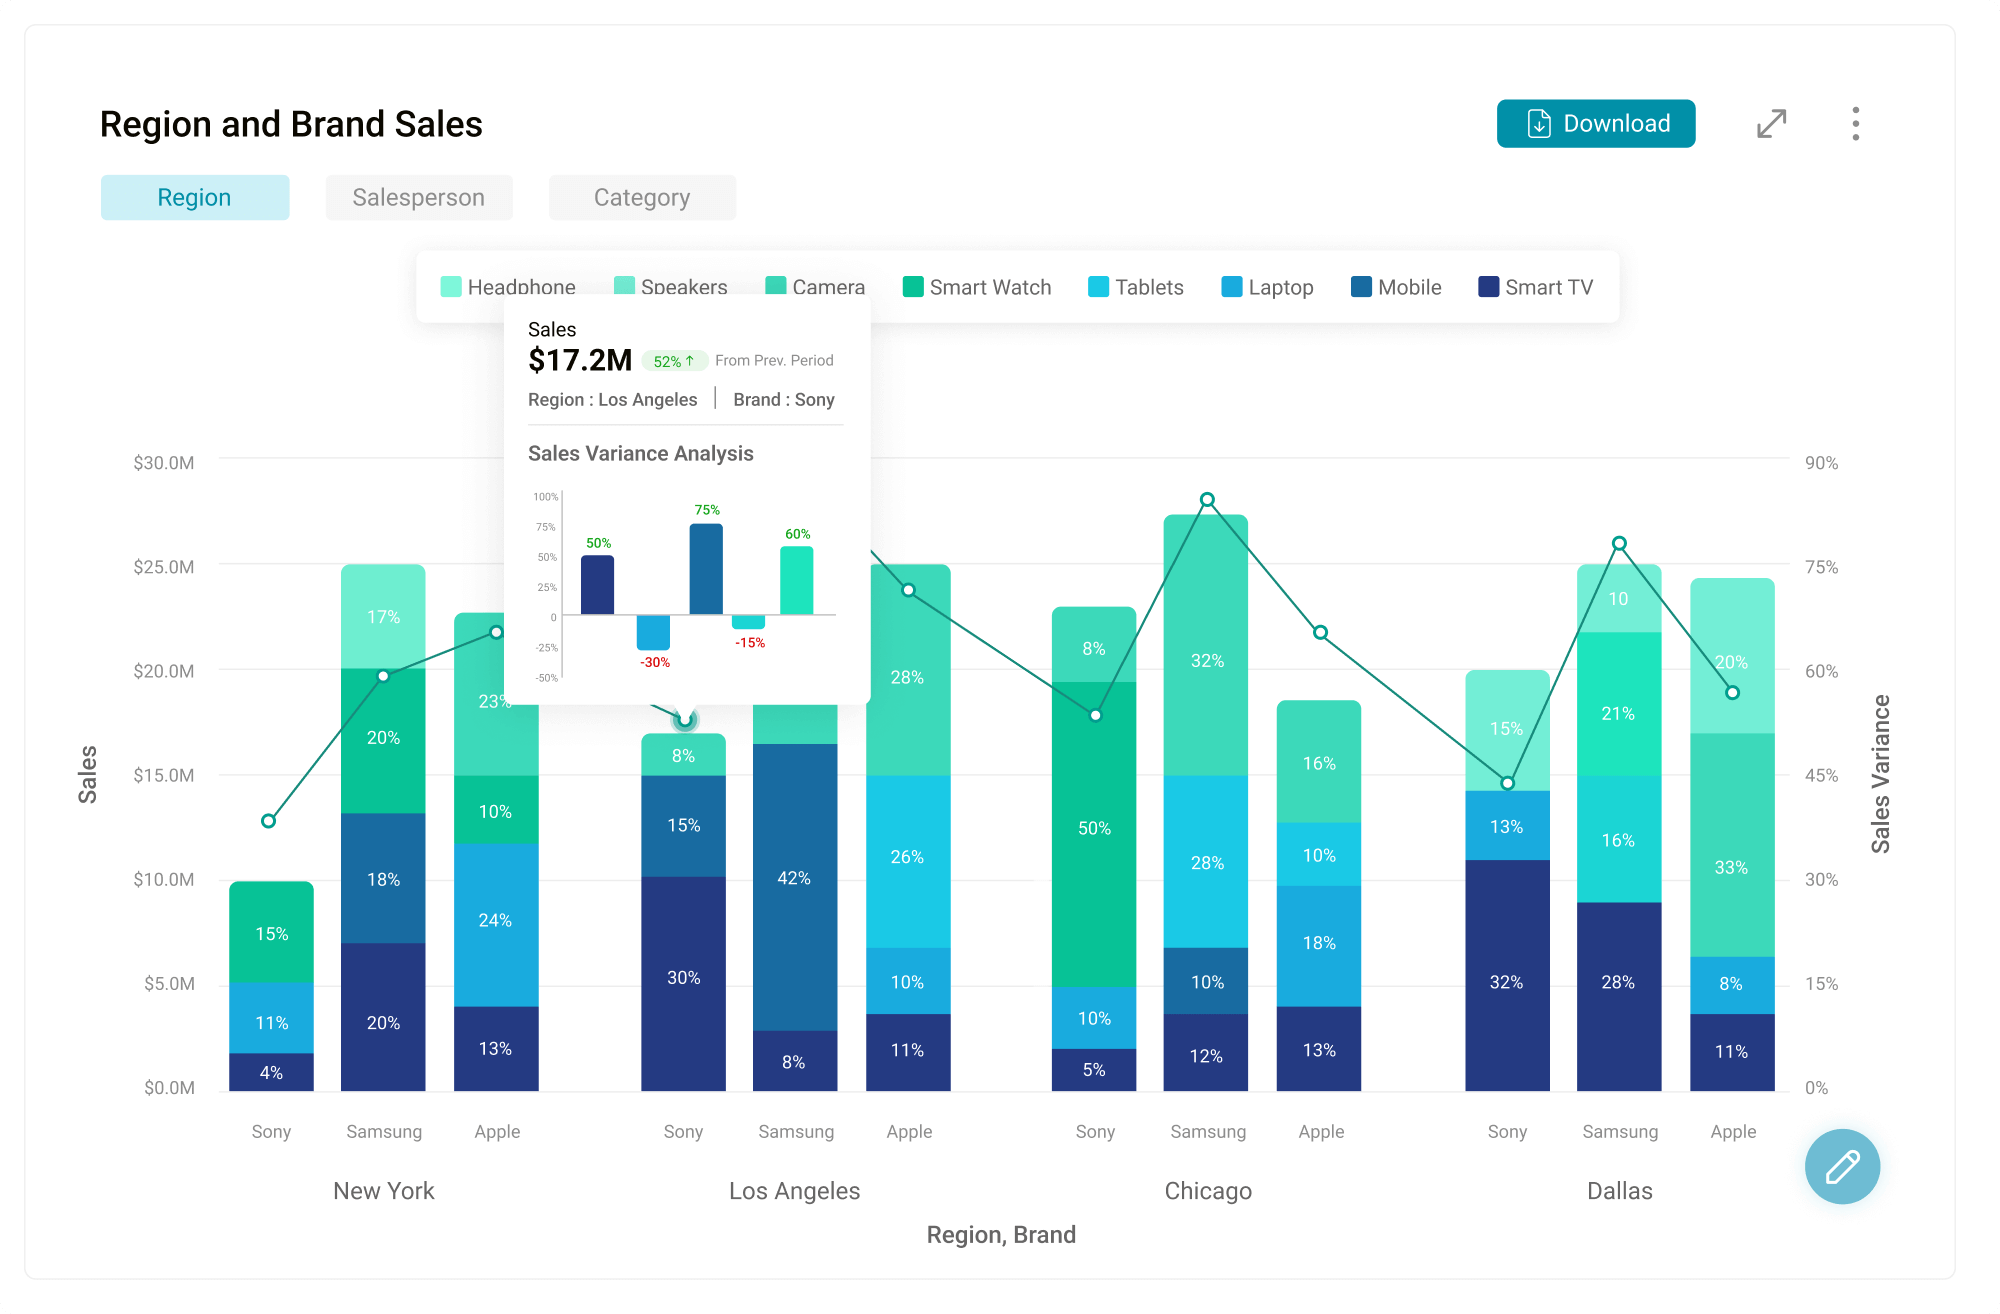The image size is (2000, 1314).
Task: Toggle the Headphone legend swatch
Action: (451, 287)
